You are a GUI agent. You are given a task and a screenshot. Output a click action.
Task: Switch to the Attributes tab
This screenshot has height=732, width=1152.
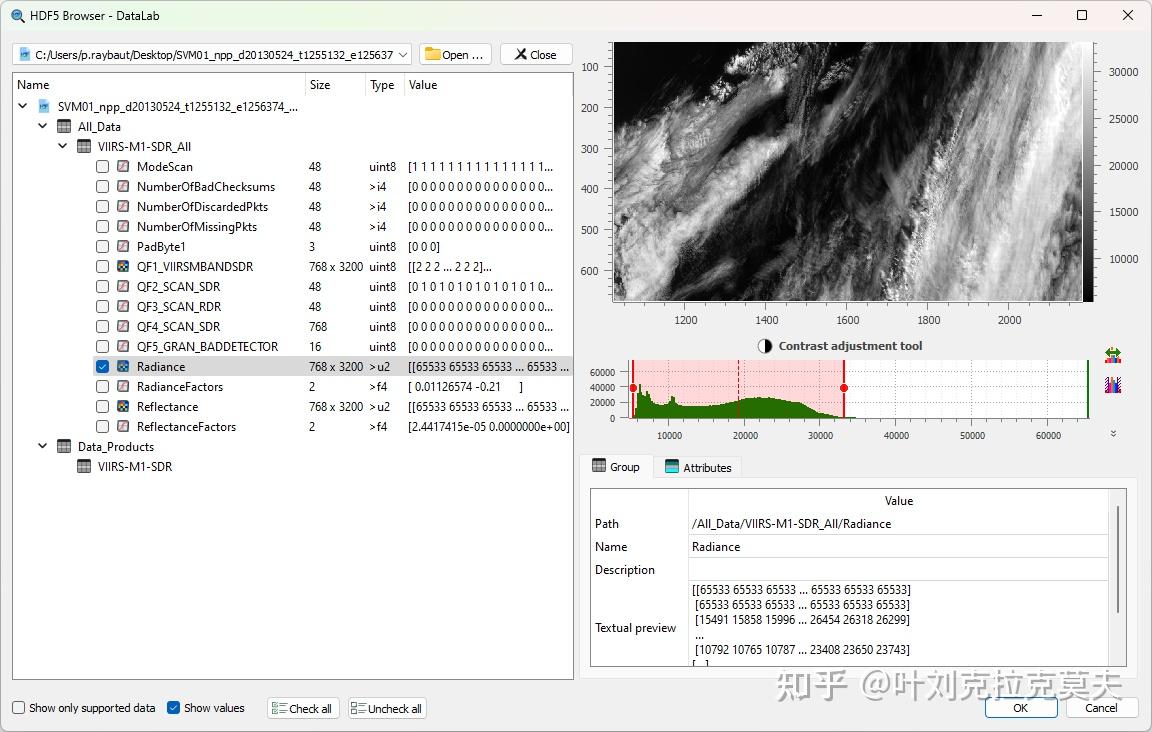(698, 467)
